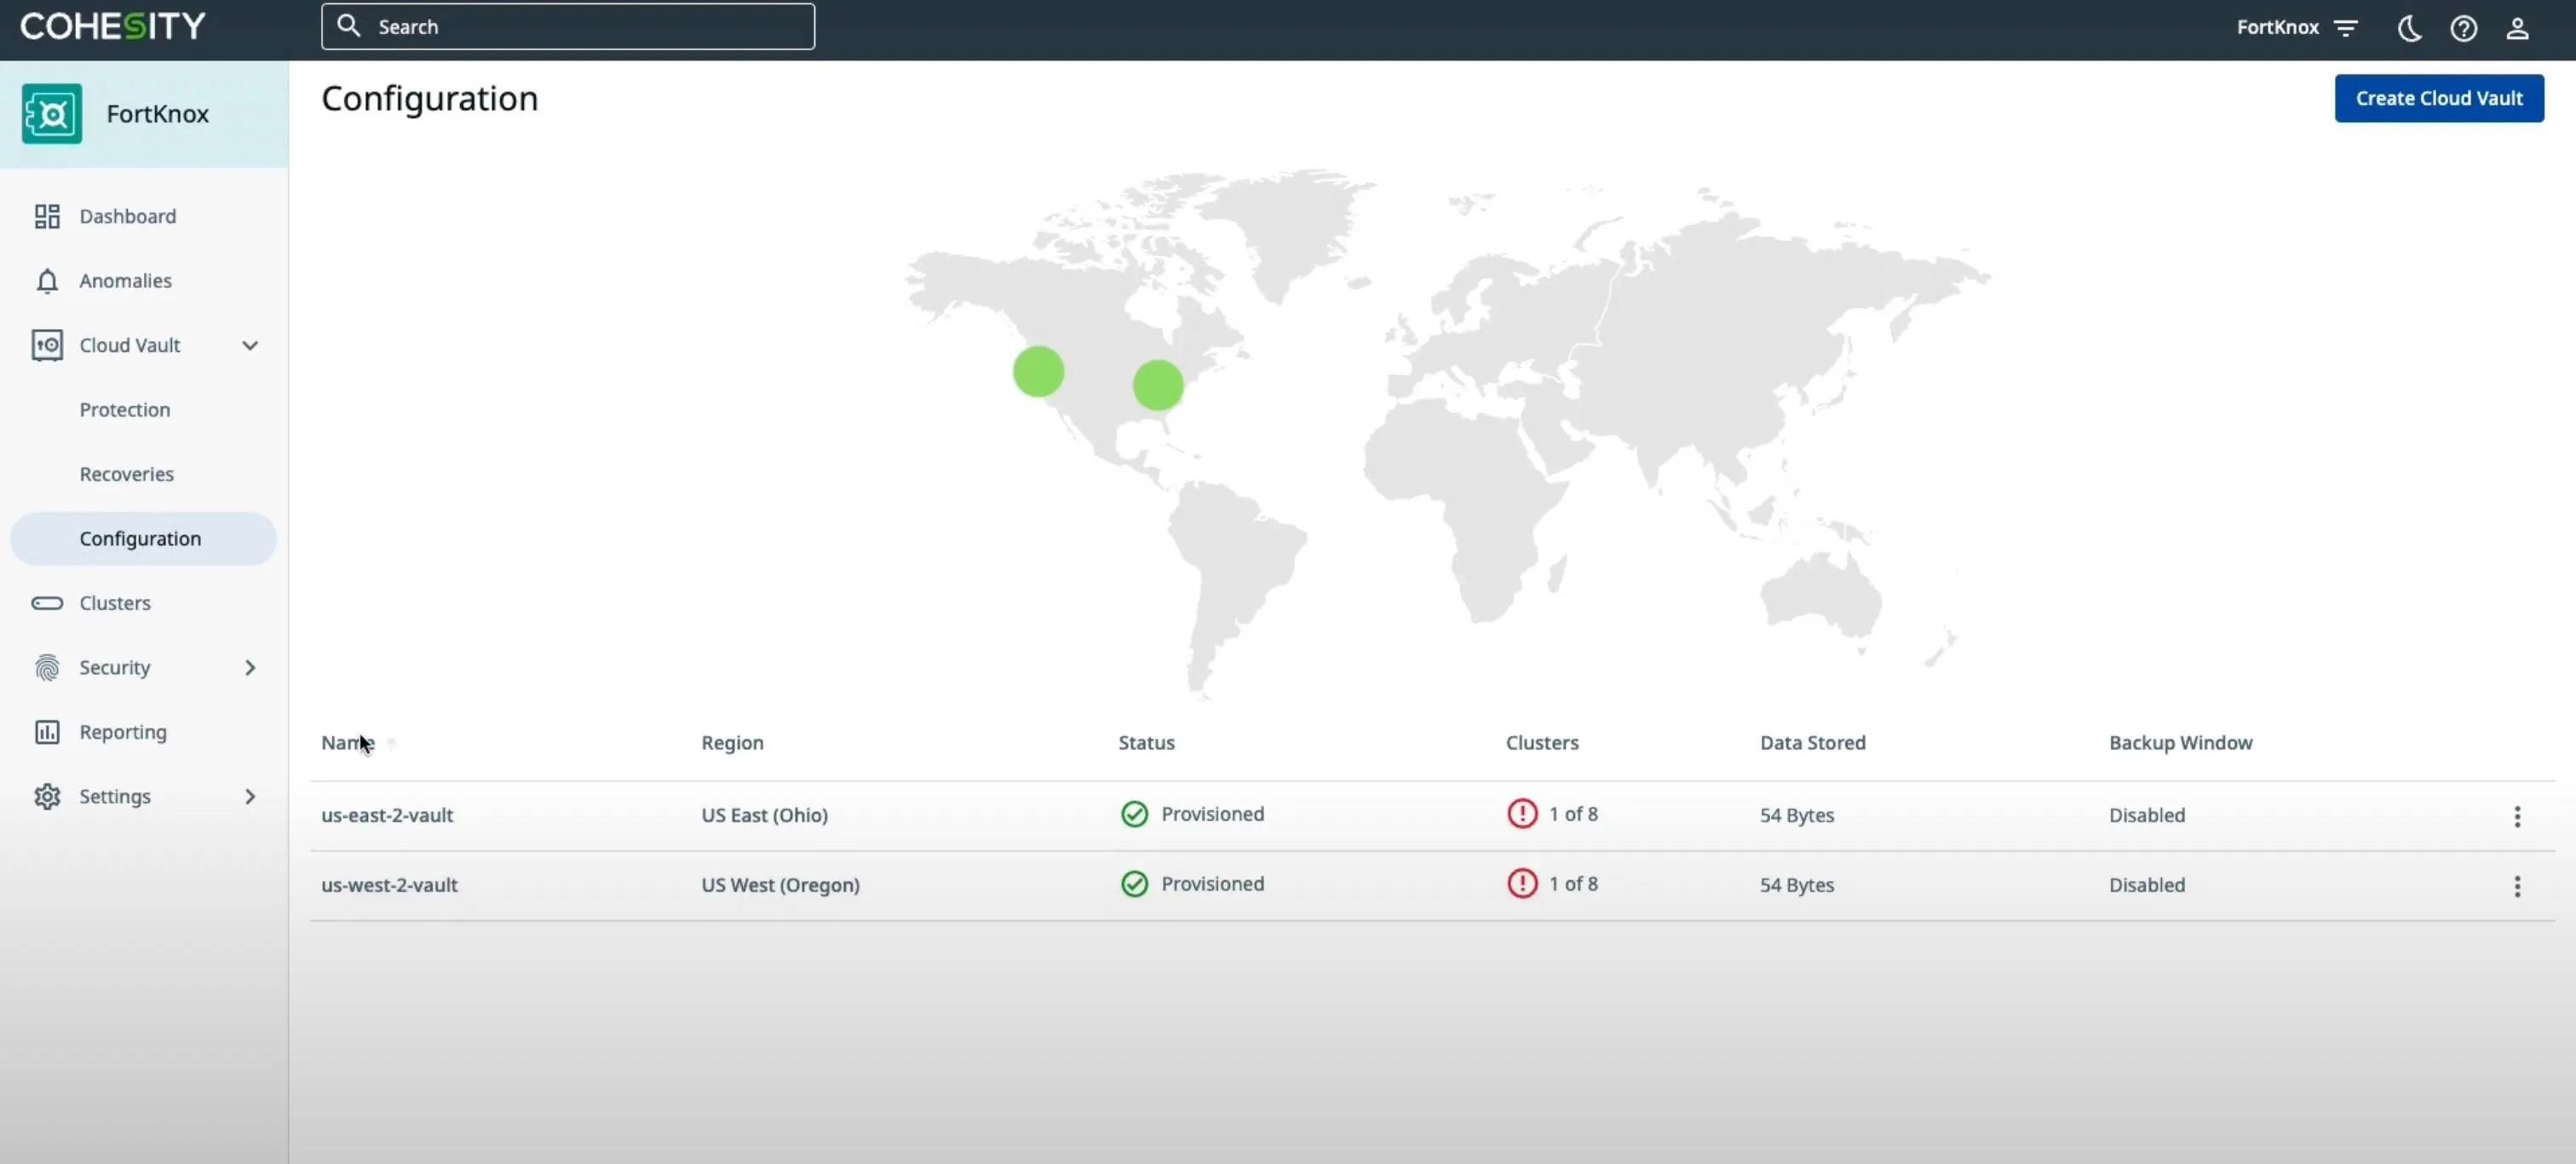
Task: Click the Provisioned status text for us-east-2-vault
Action: 1212,814
